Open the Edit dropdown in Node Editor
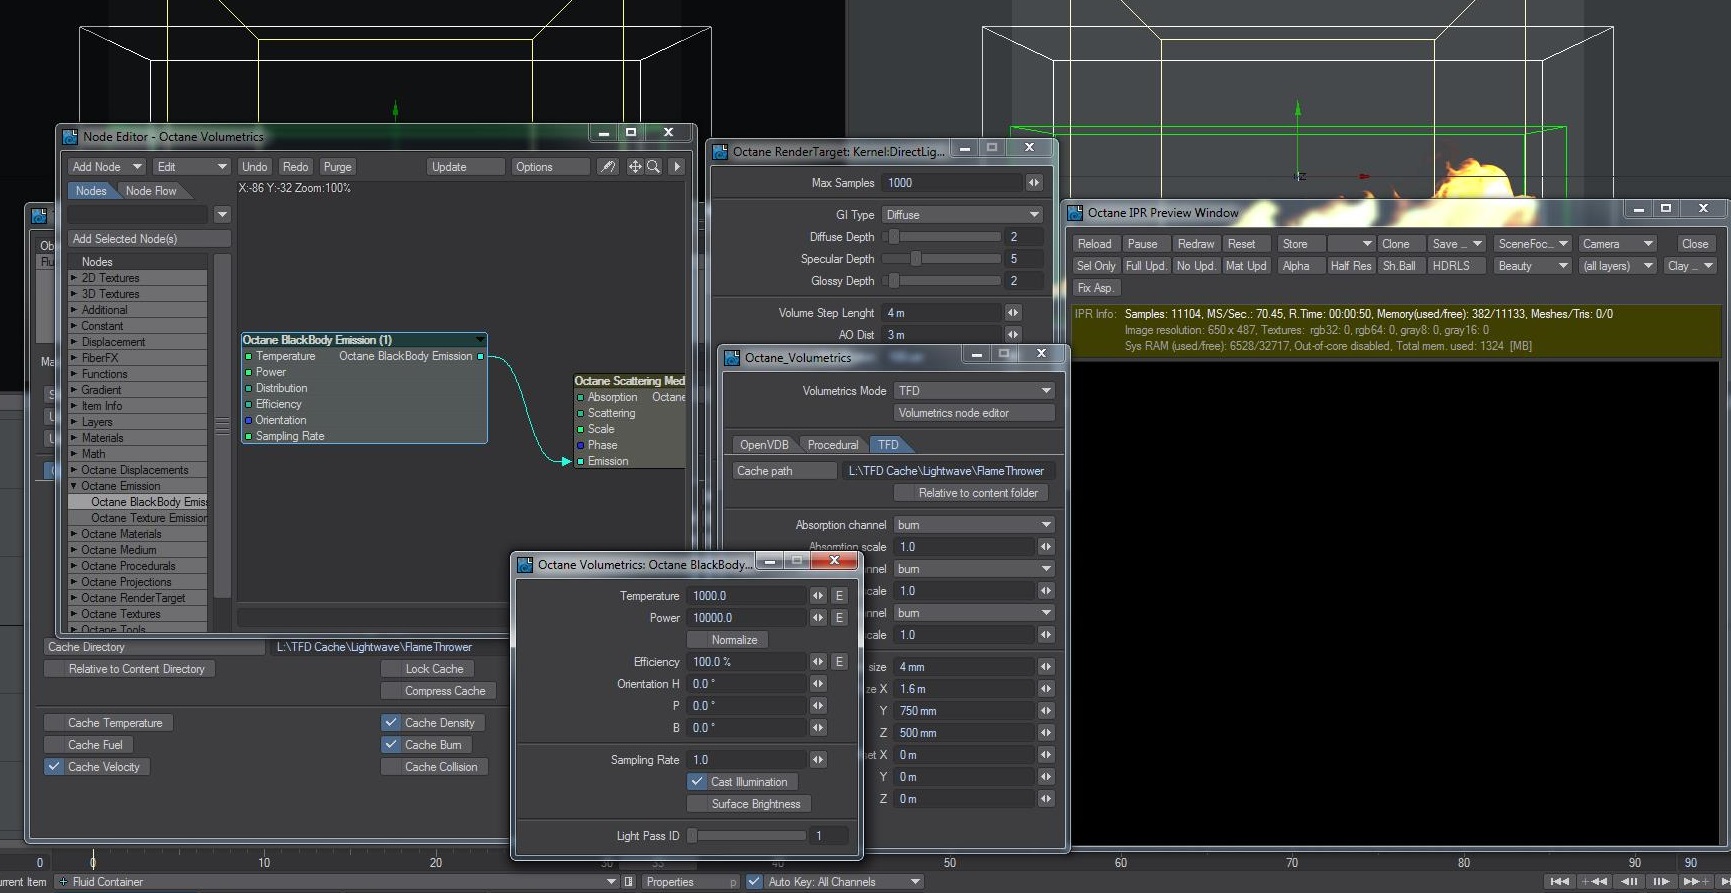 coord(192,167)
